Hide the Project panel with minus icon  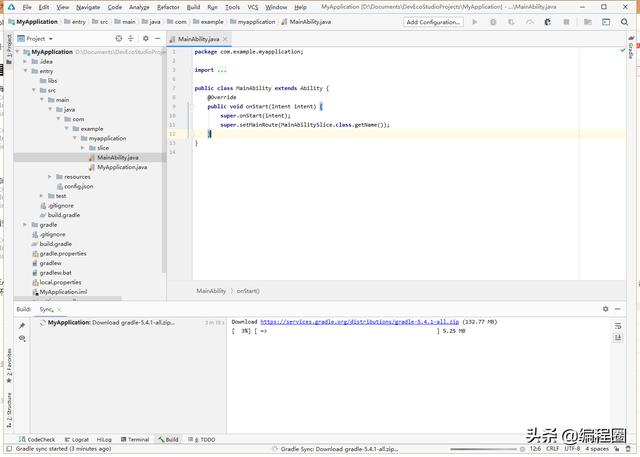[x=158, y=38]
